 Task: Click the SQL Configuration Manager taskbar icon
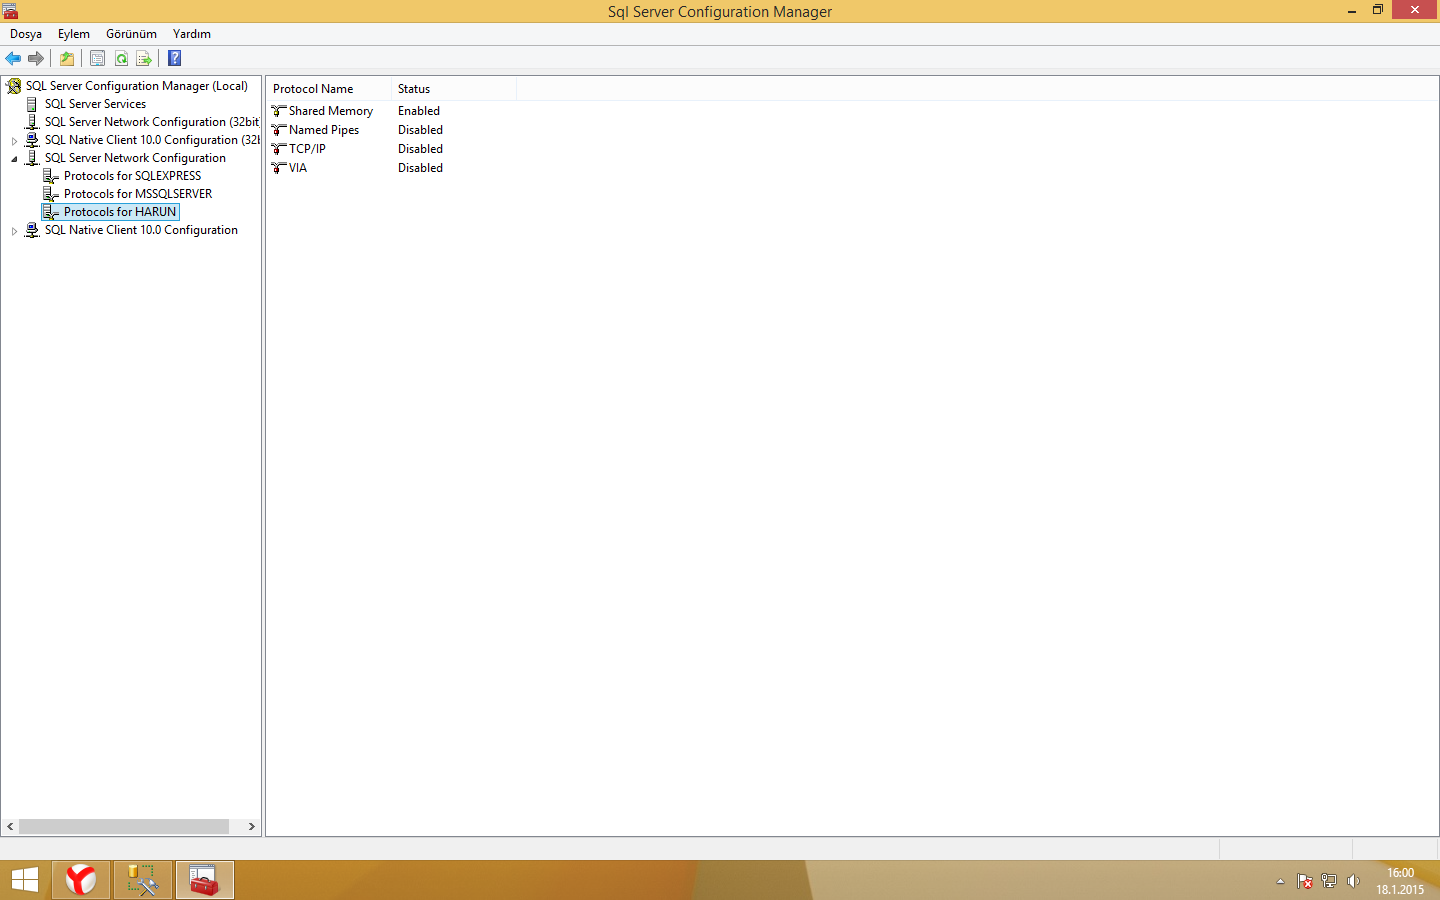(x=205, y=880)
